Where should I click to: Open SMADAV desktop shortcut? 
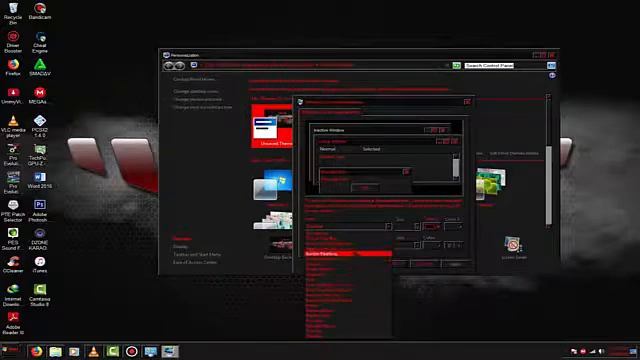tap(40, 67)
